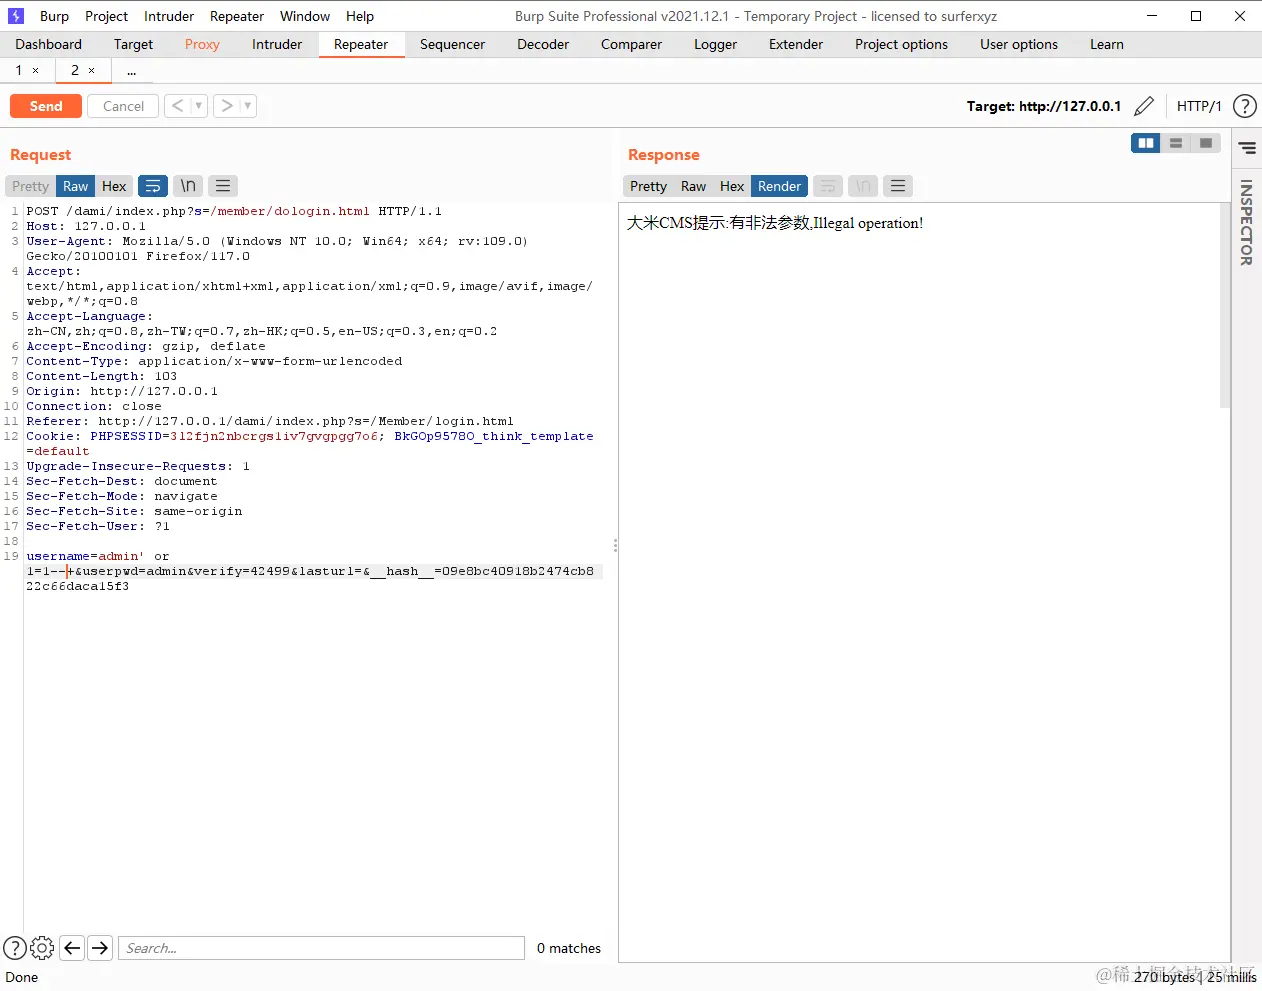Toggle request line wrapping icon
This screenshot has width=1262, height=991.
coord(153,186)
